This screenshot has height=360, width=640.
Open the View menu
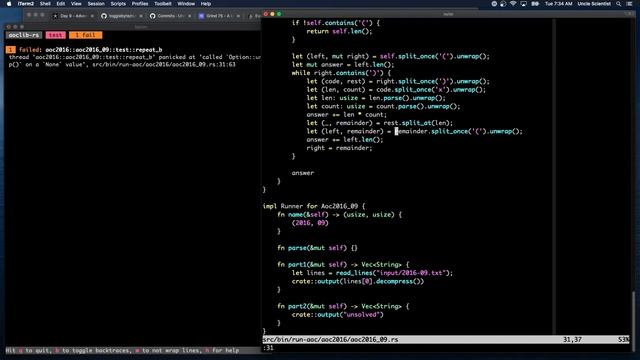pyautogui.click(x=76, y=4)
